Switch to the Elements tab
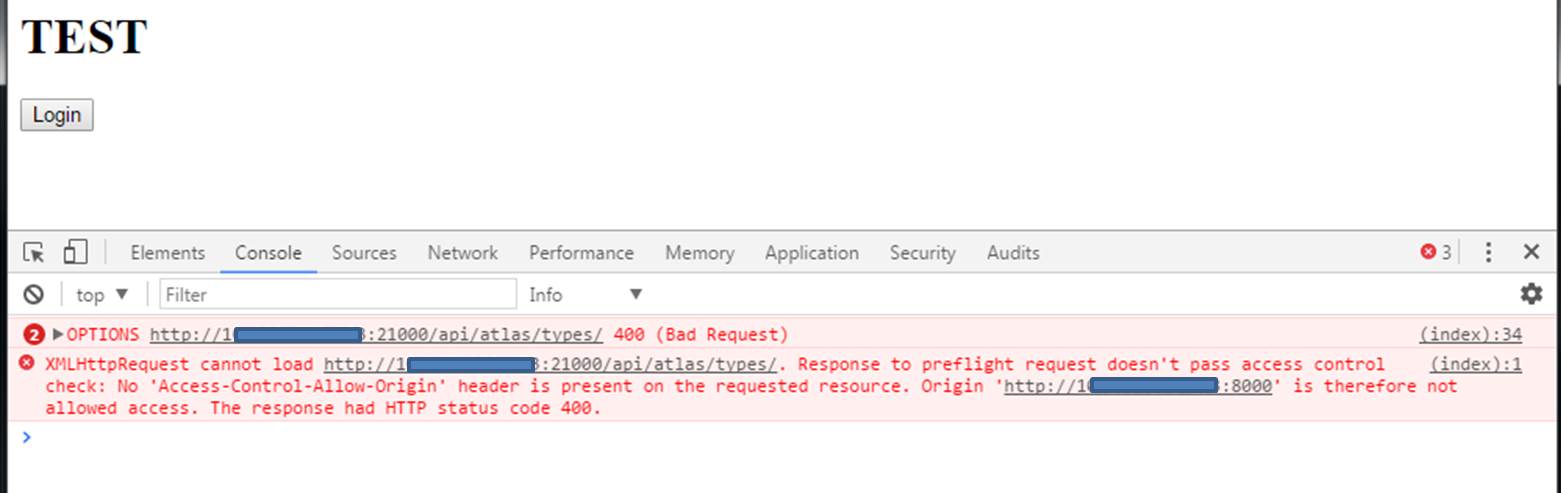Image resolution: width=1561 pixels, height=493 pixels. point(167,253)
